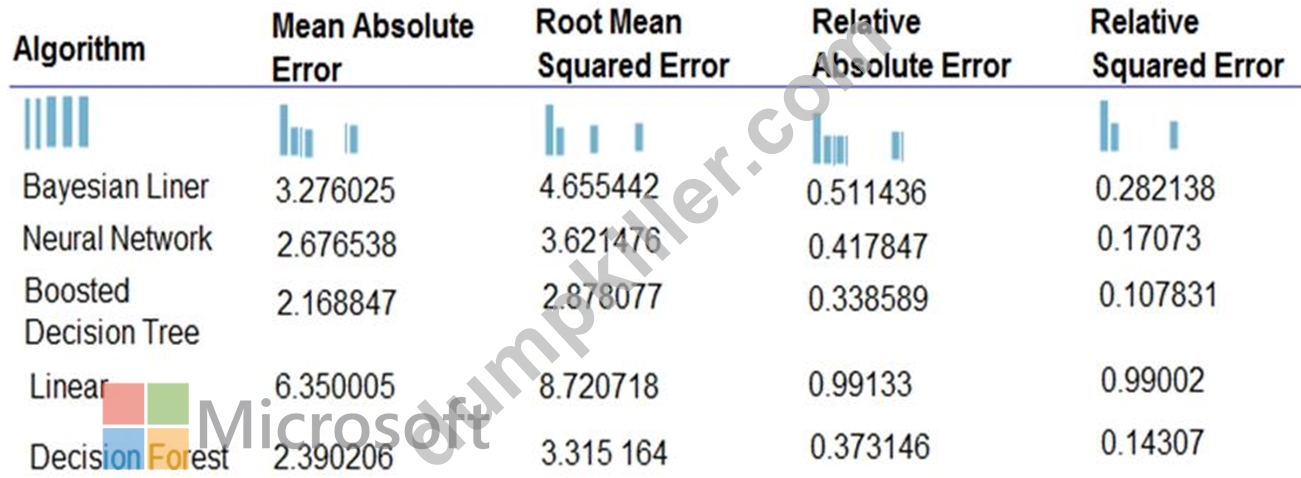
Task: Select the Relative Absolute Error header
Action: coord(911,44)
